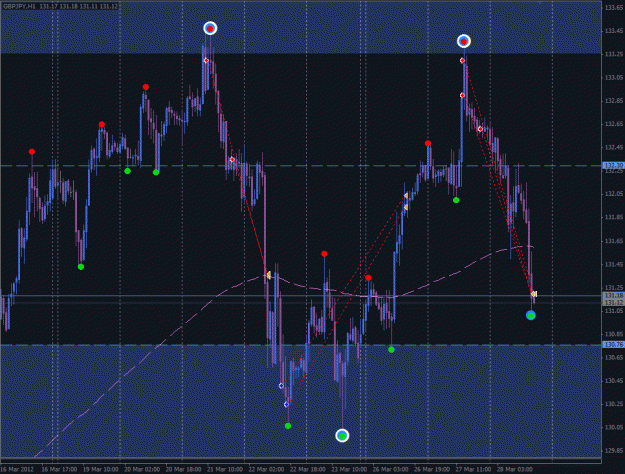The image size is (625, 474).
Task: Click the 132.85 price axis label
Action: [614, 100]
